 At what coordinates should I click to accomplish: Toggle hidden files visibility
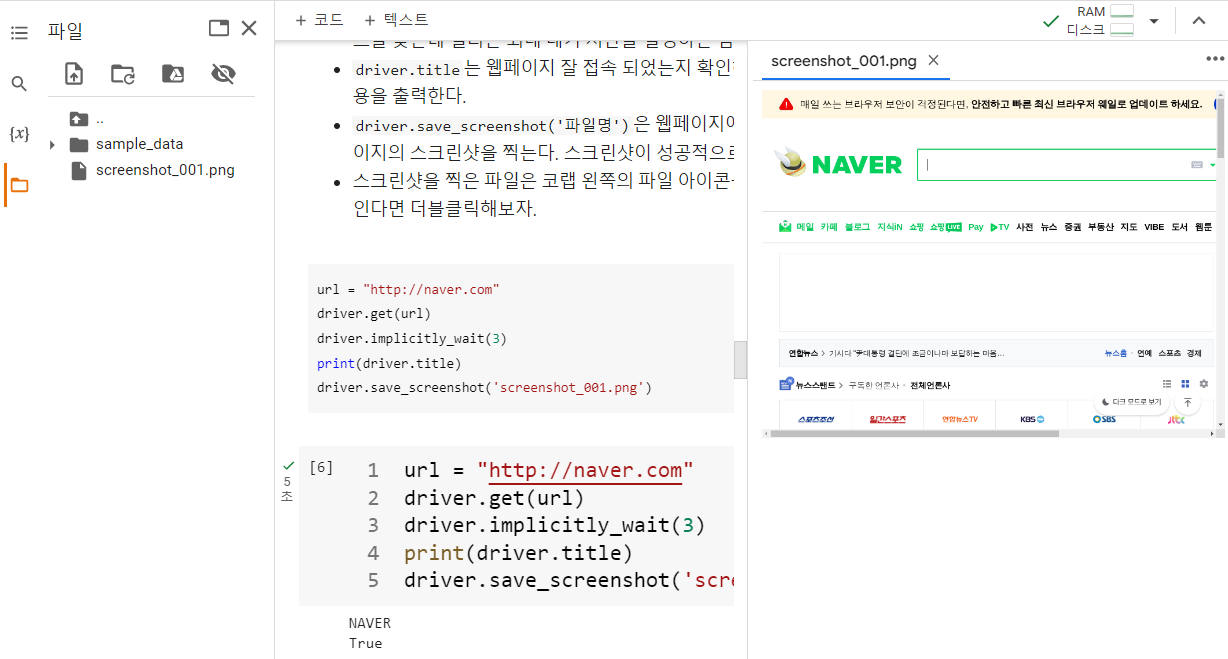tap(222, 73)
